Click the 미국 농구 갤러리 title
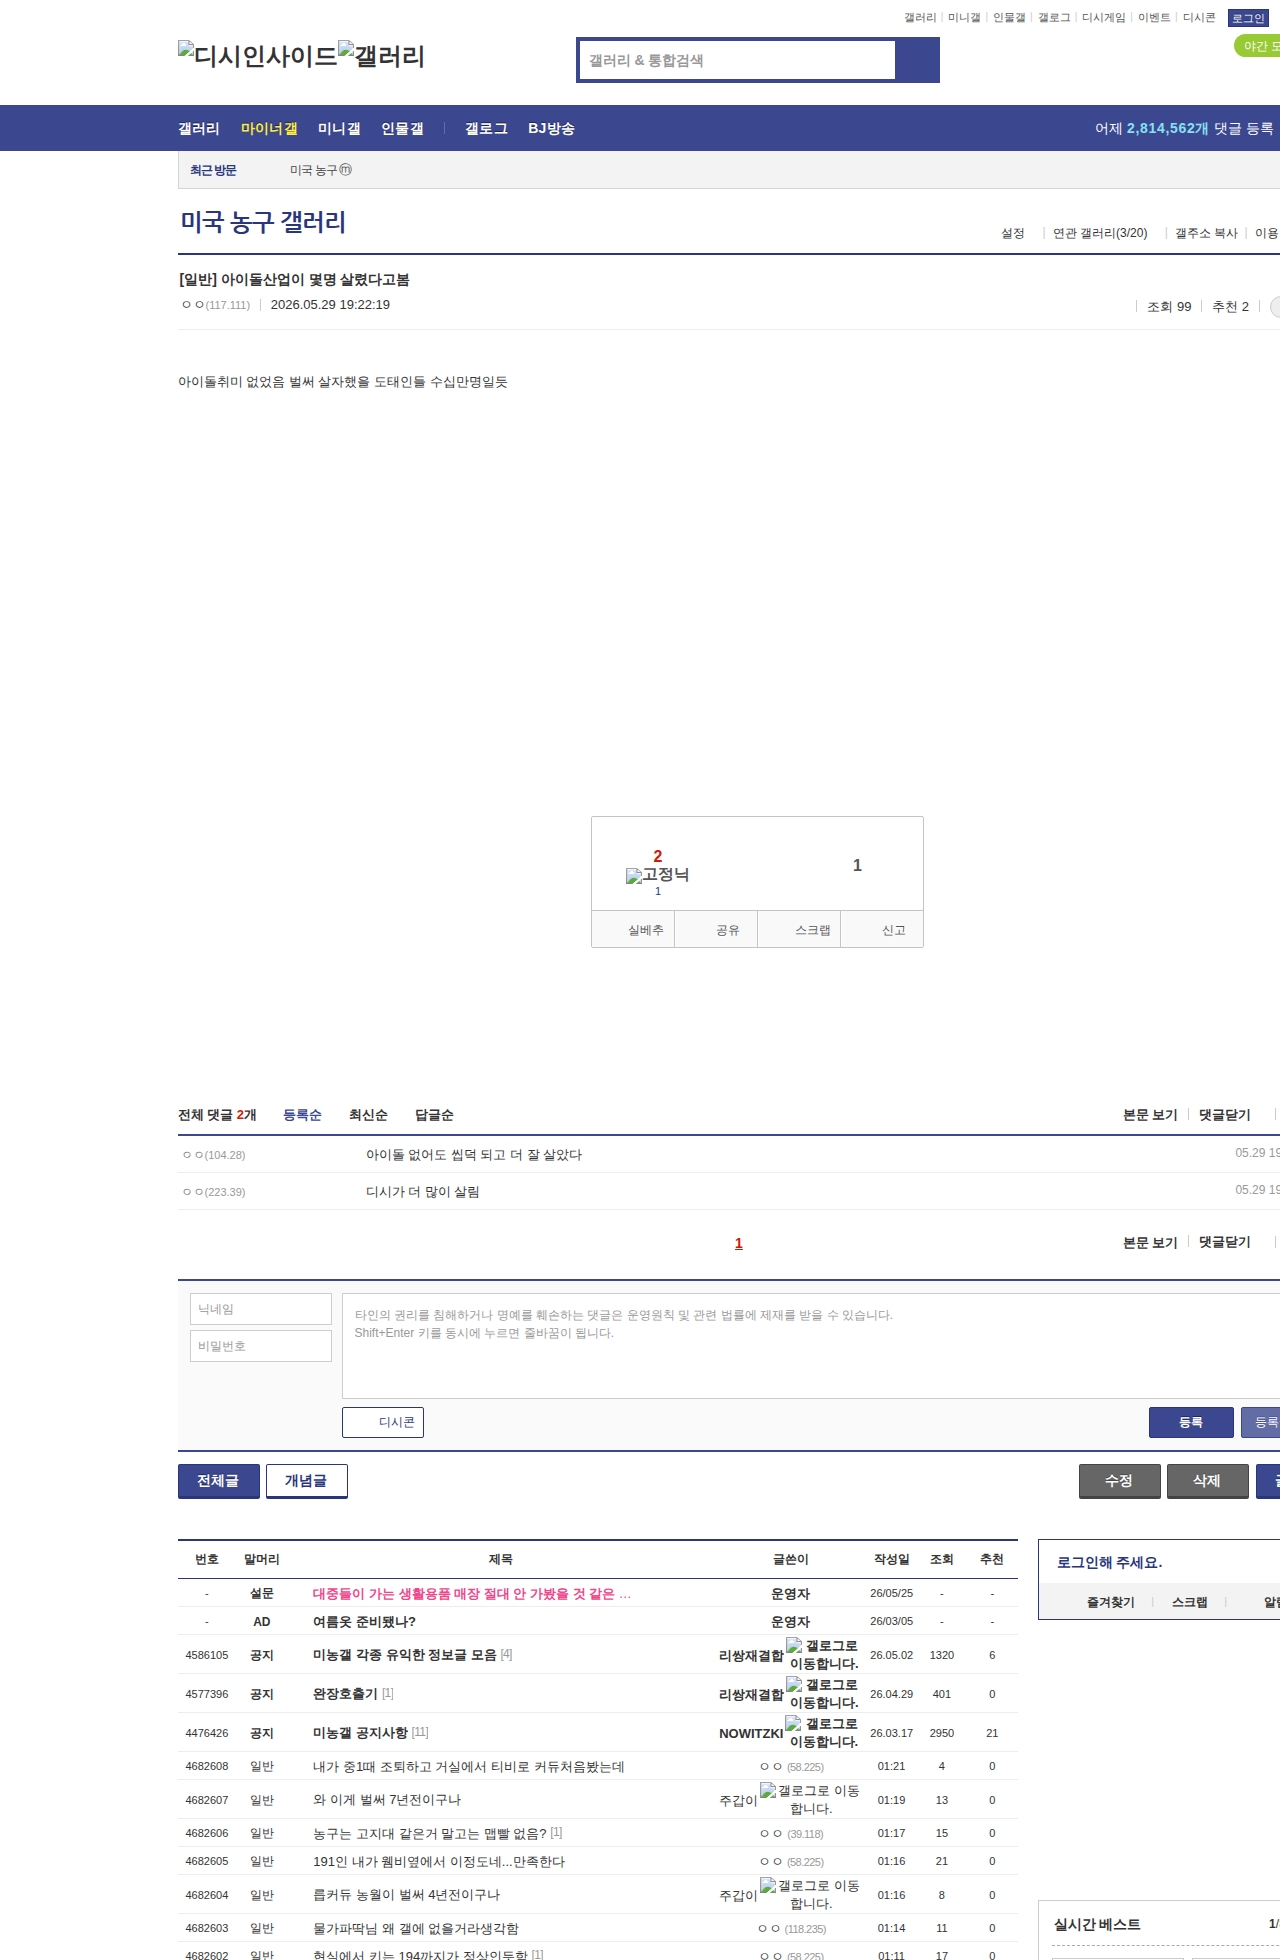The height and width of the screenshot is (1960, 1280). pos(263,222)
